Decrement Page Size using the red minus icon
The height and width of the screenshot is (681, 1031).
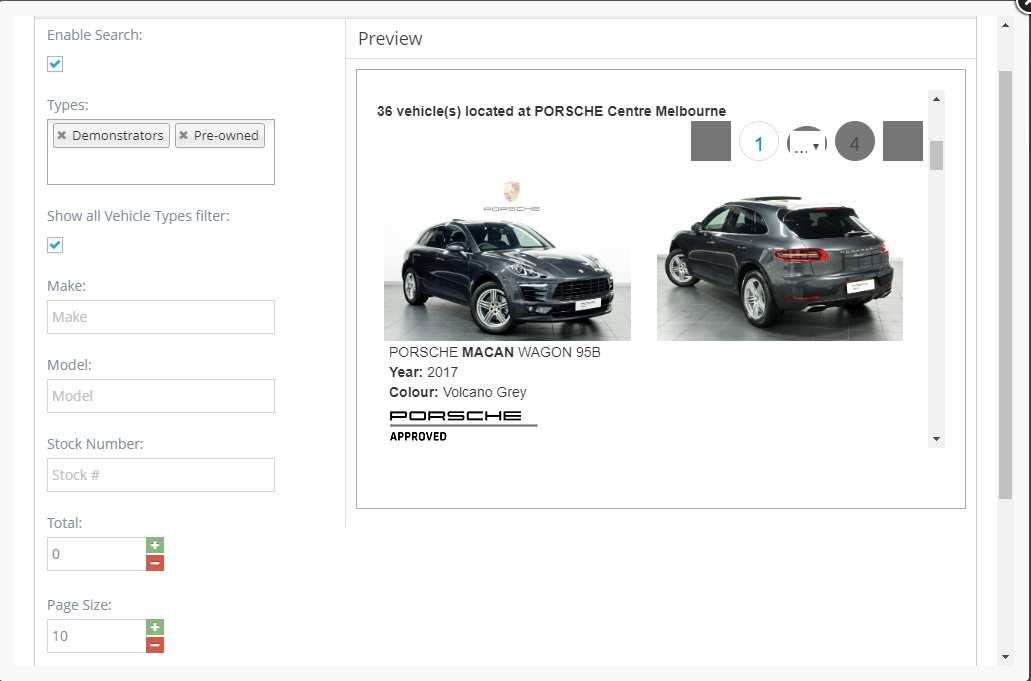(154, 645)
